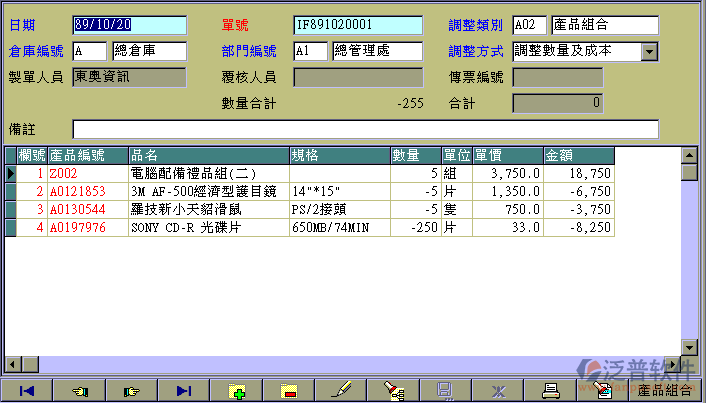
Task: Click the 單號 field IF891020001
Action: (358, 25)
